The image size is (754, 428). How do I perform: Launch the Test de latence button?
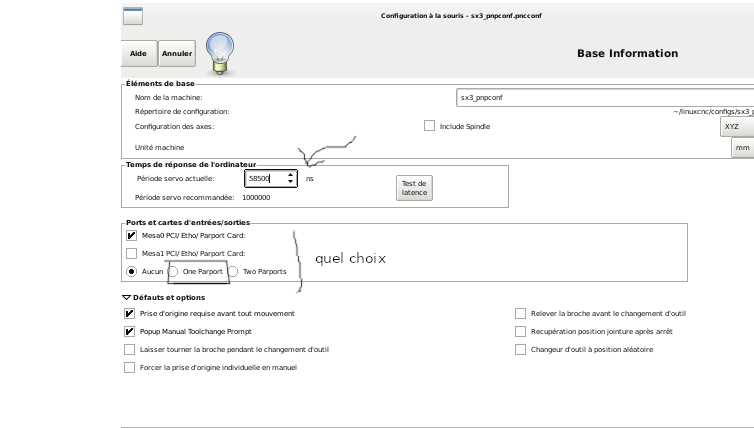(x=414, y=188)
